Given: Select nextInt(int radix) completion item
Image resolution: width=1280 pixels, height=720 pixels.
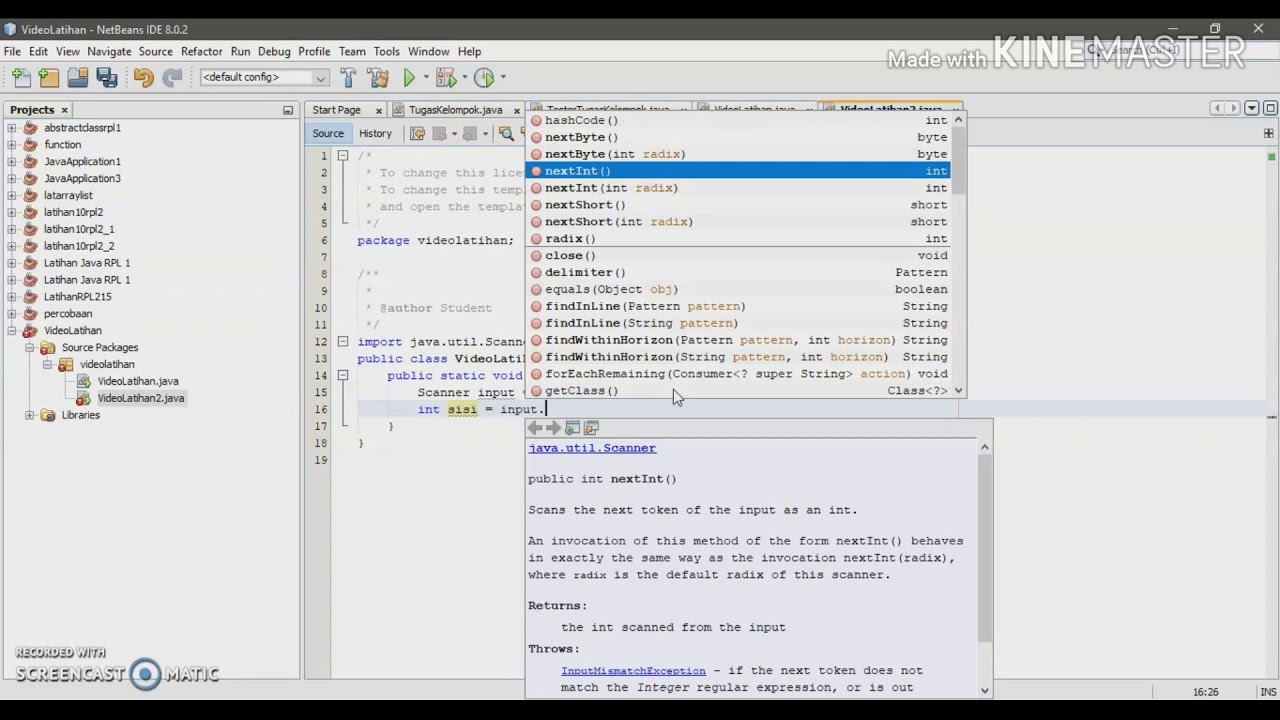Looking at the screenshot, I should point(738,188).
